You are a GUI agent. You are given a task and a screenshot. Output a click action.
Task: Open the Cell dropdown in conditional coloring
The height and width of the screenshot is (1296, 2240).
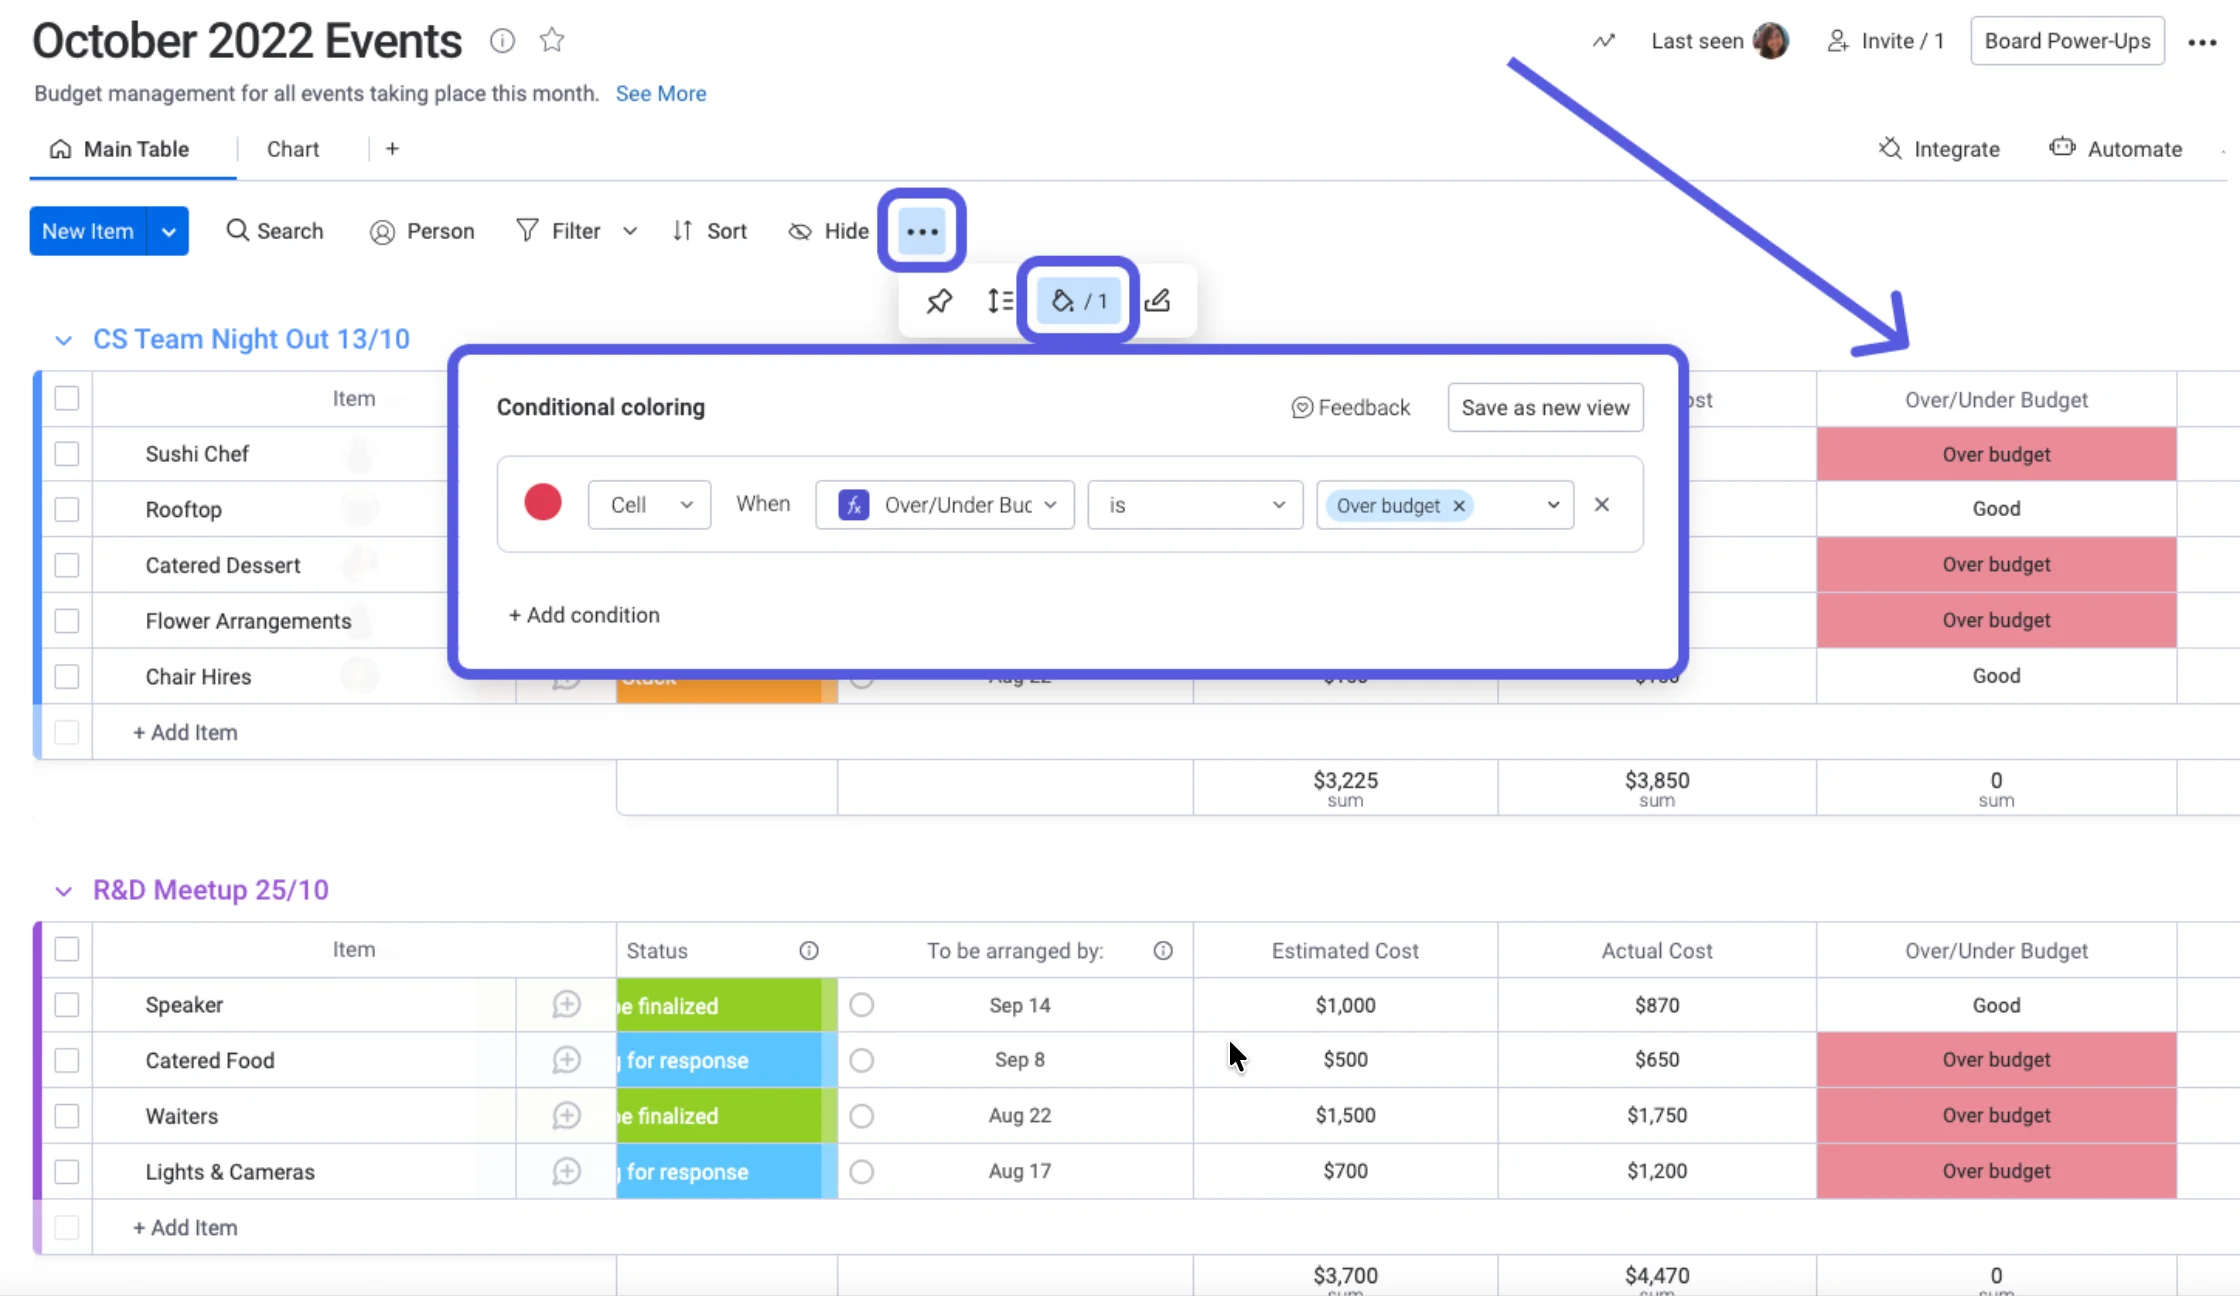pos(649,504)
